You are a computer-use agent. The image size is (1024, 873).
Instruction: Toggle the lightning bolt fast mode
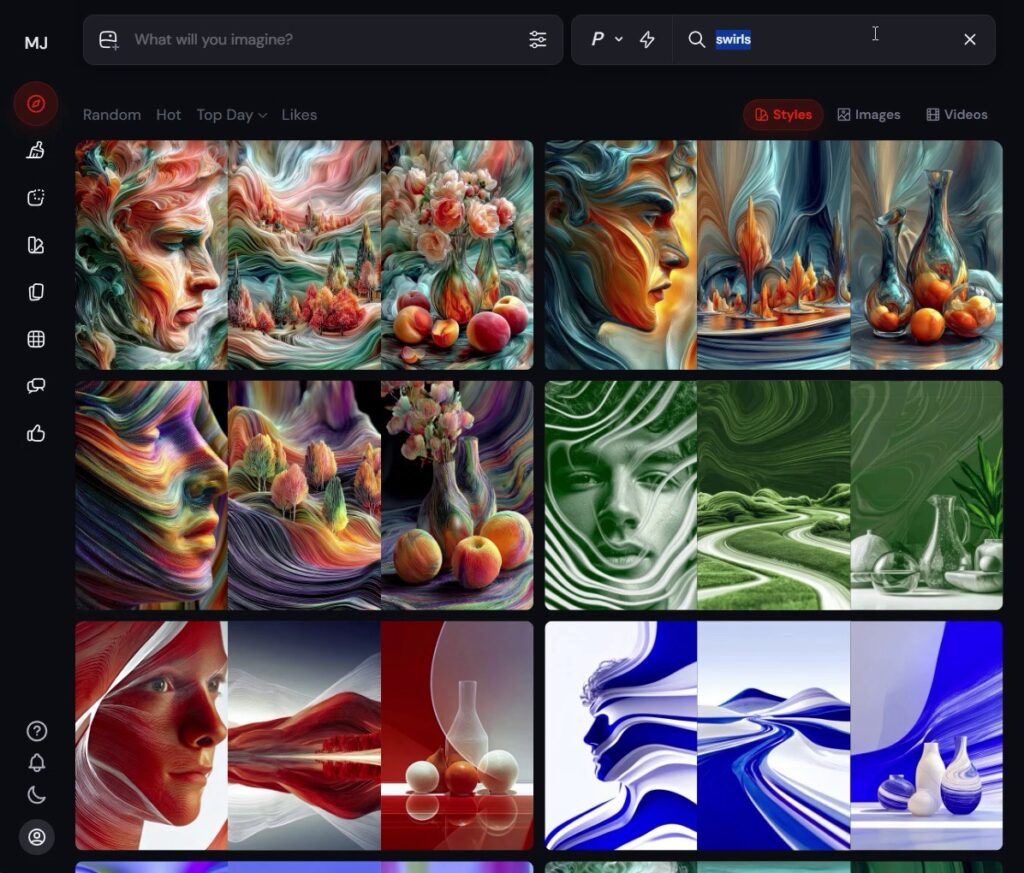point(647,40)
